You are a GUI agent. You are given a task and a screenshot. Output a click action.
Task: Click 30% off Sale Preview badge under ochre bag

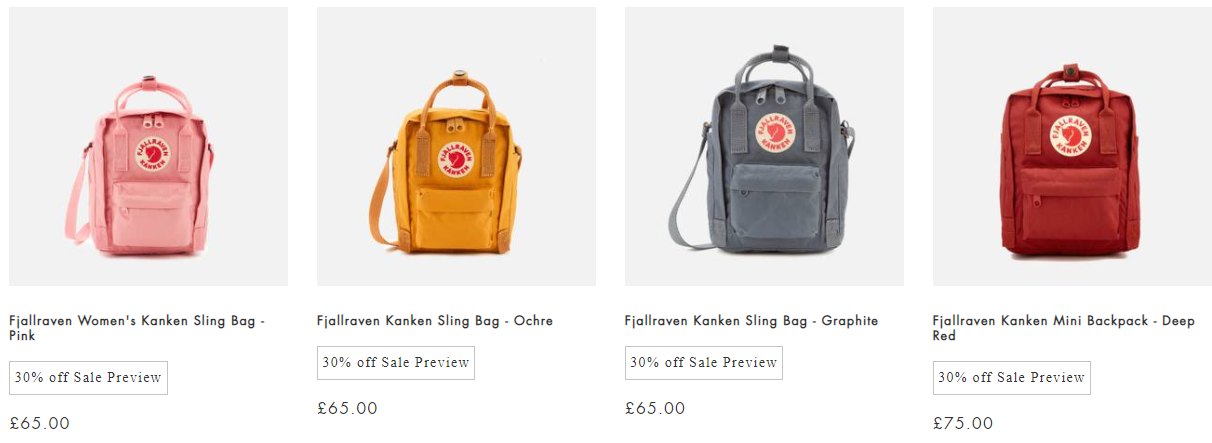pyautogui.click(x=396, y=363)
